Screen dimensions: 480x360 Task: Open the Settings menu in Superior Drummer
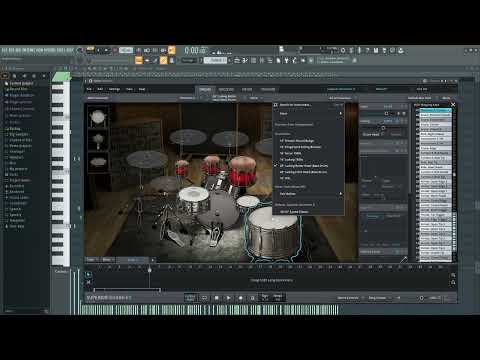click(114, 89)
